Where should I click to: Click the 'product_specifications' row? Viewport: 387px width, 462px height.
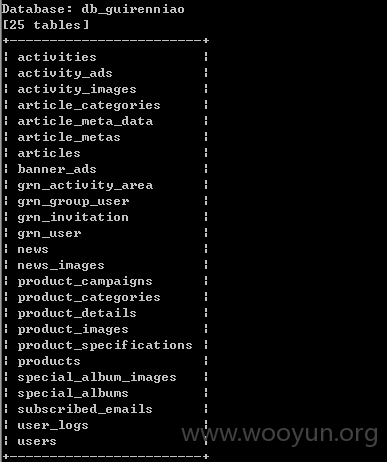105,345
